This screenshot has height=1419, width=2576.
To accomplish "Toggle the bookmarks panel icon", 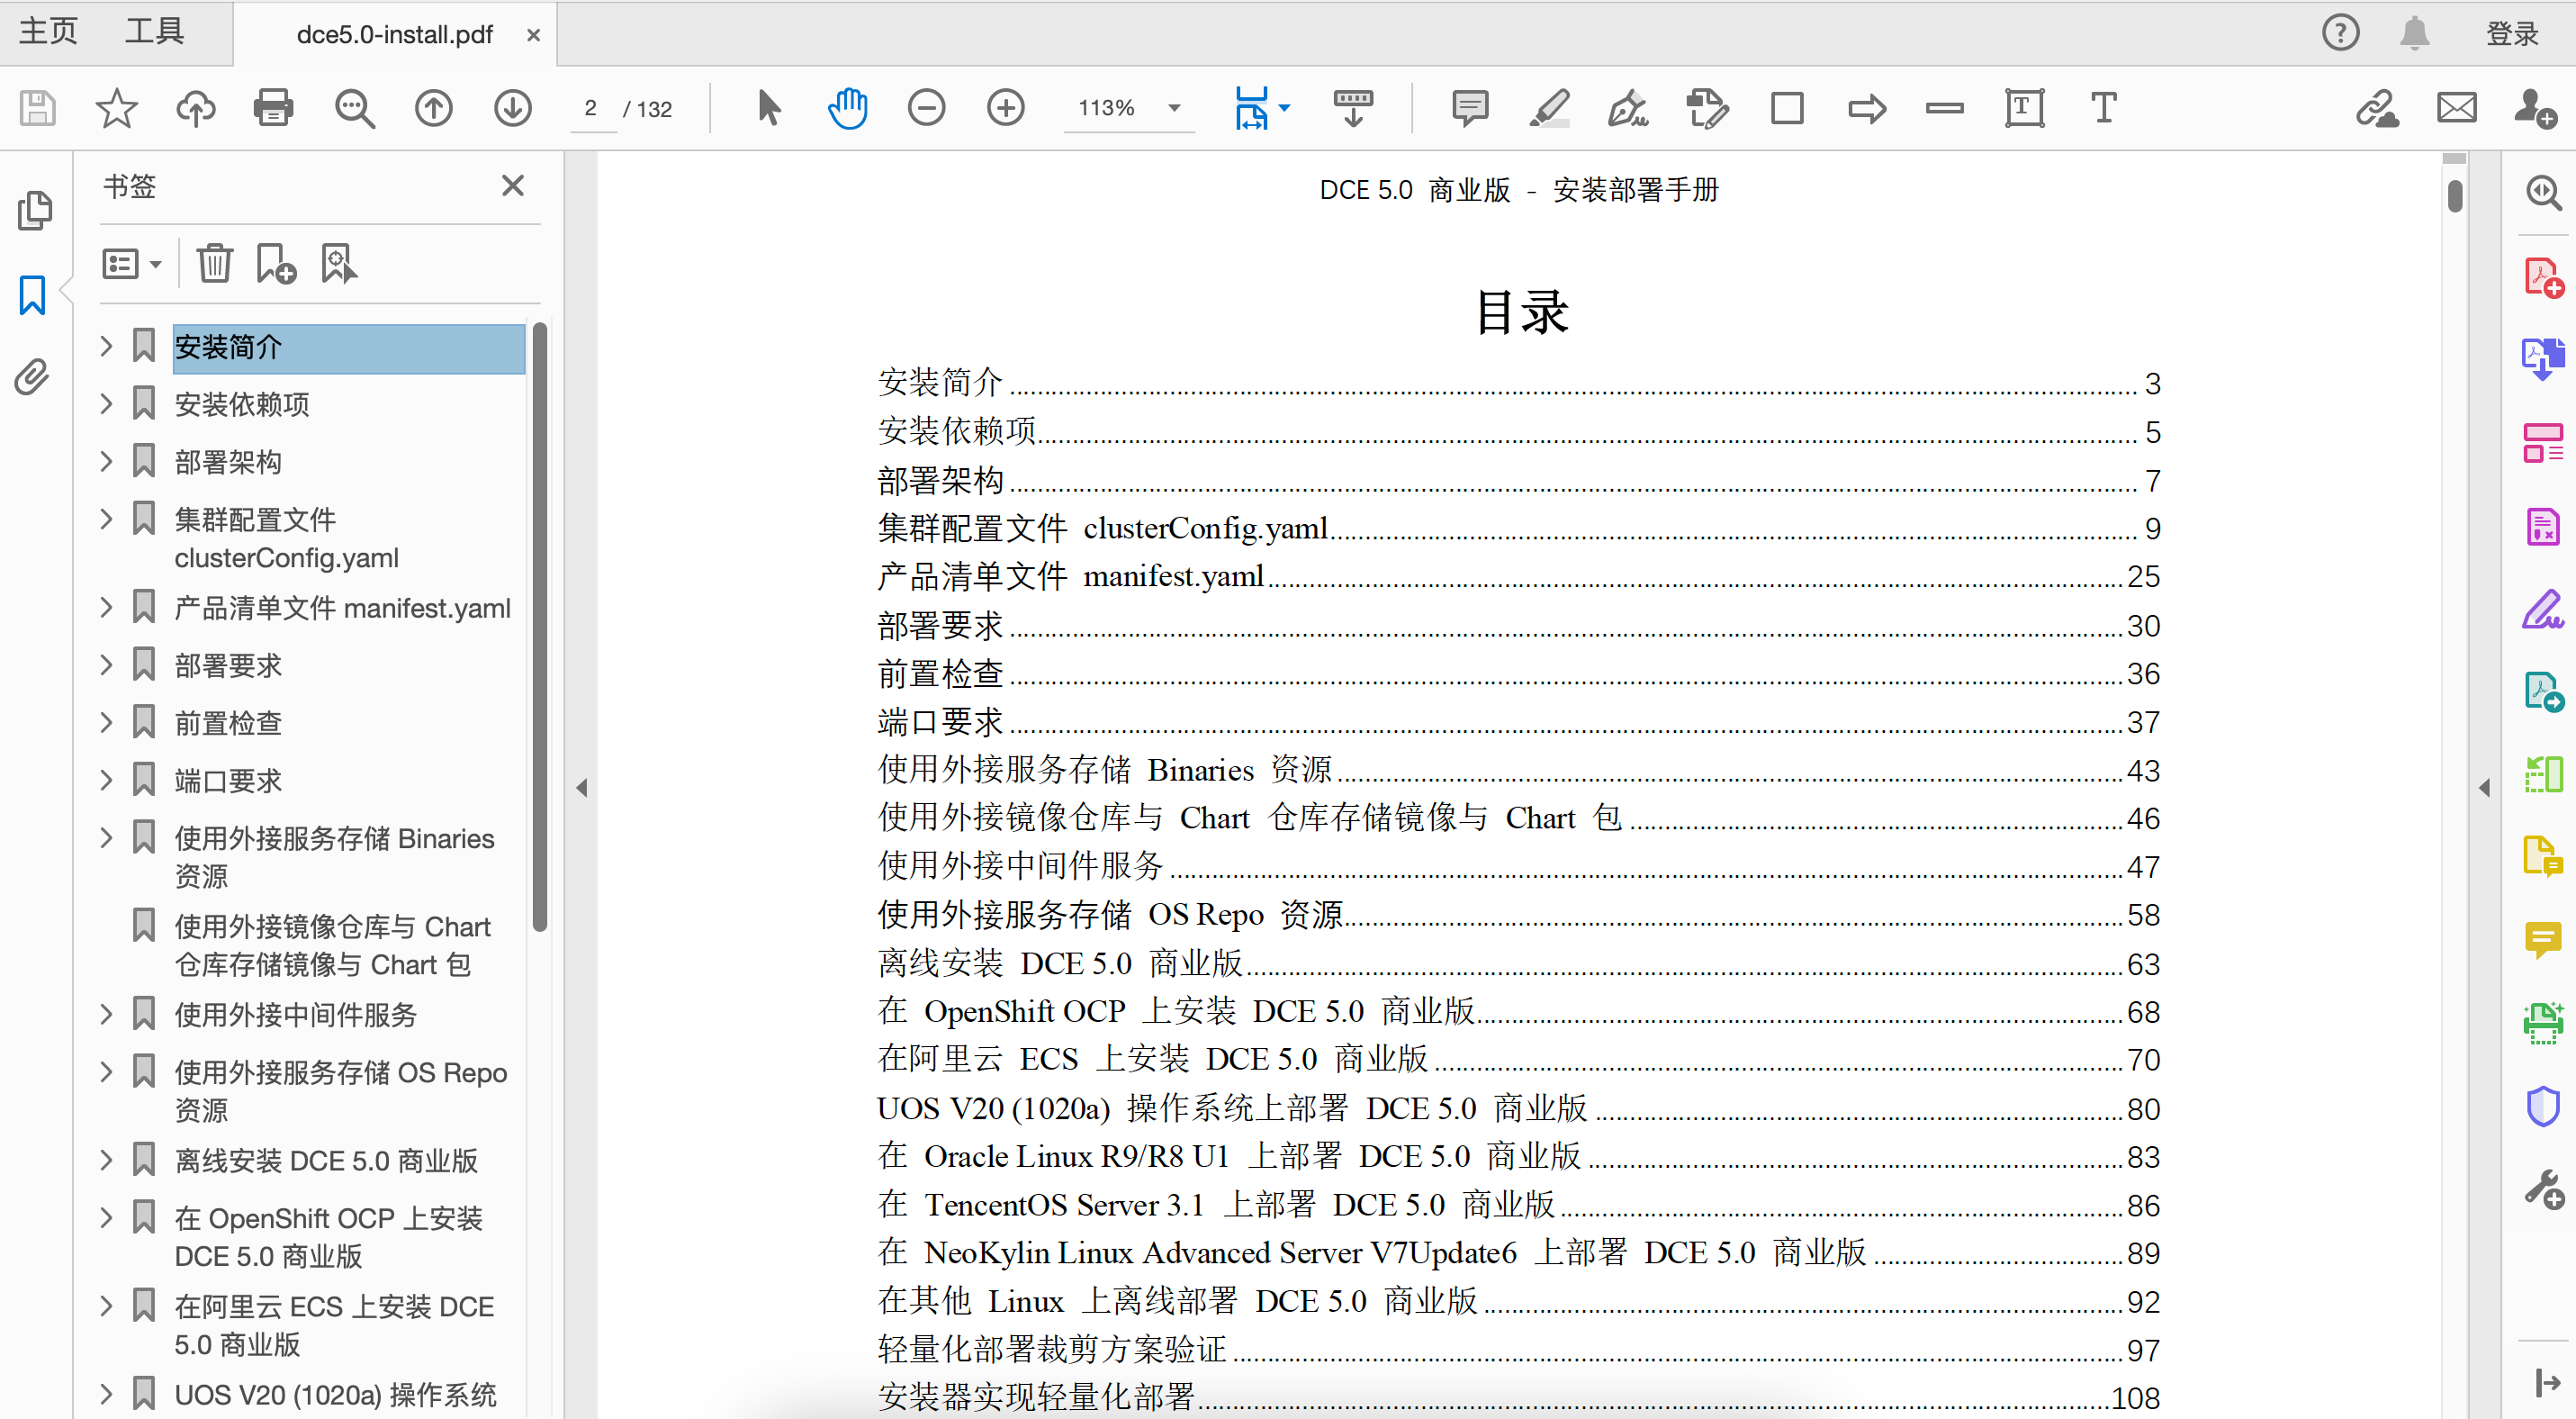I will tap(33, 295).
